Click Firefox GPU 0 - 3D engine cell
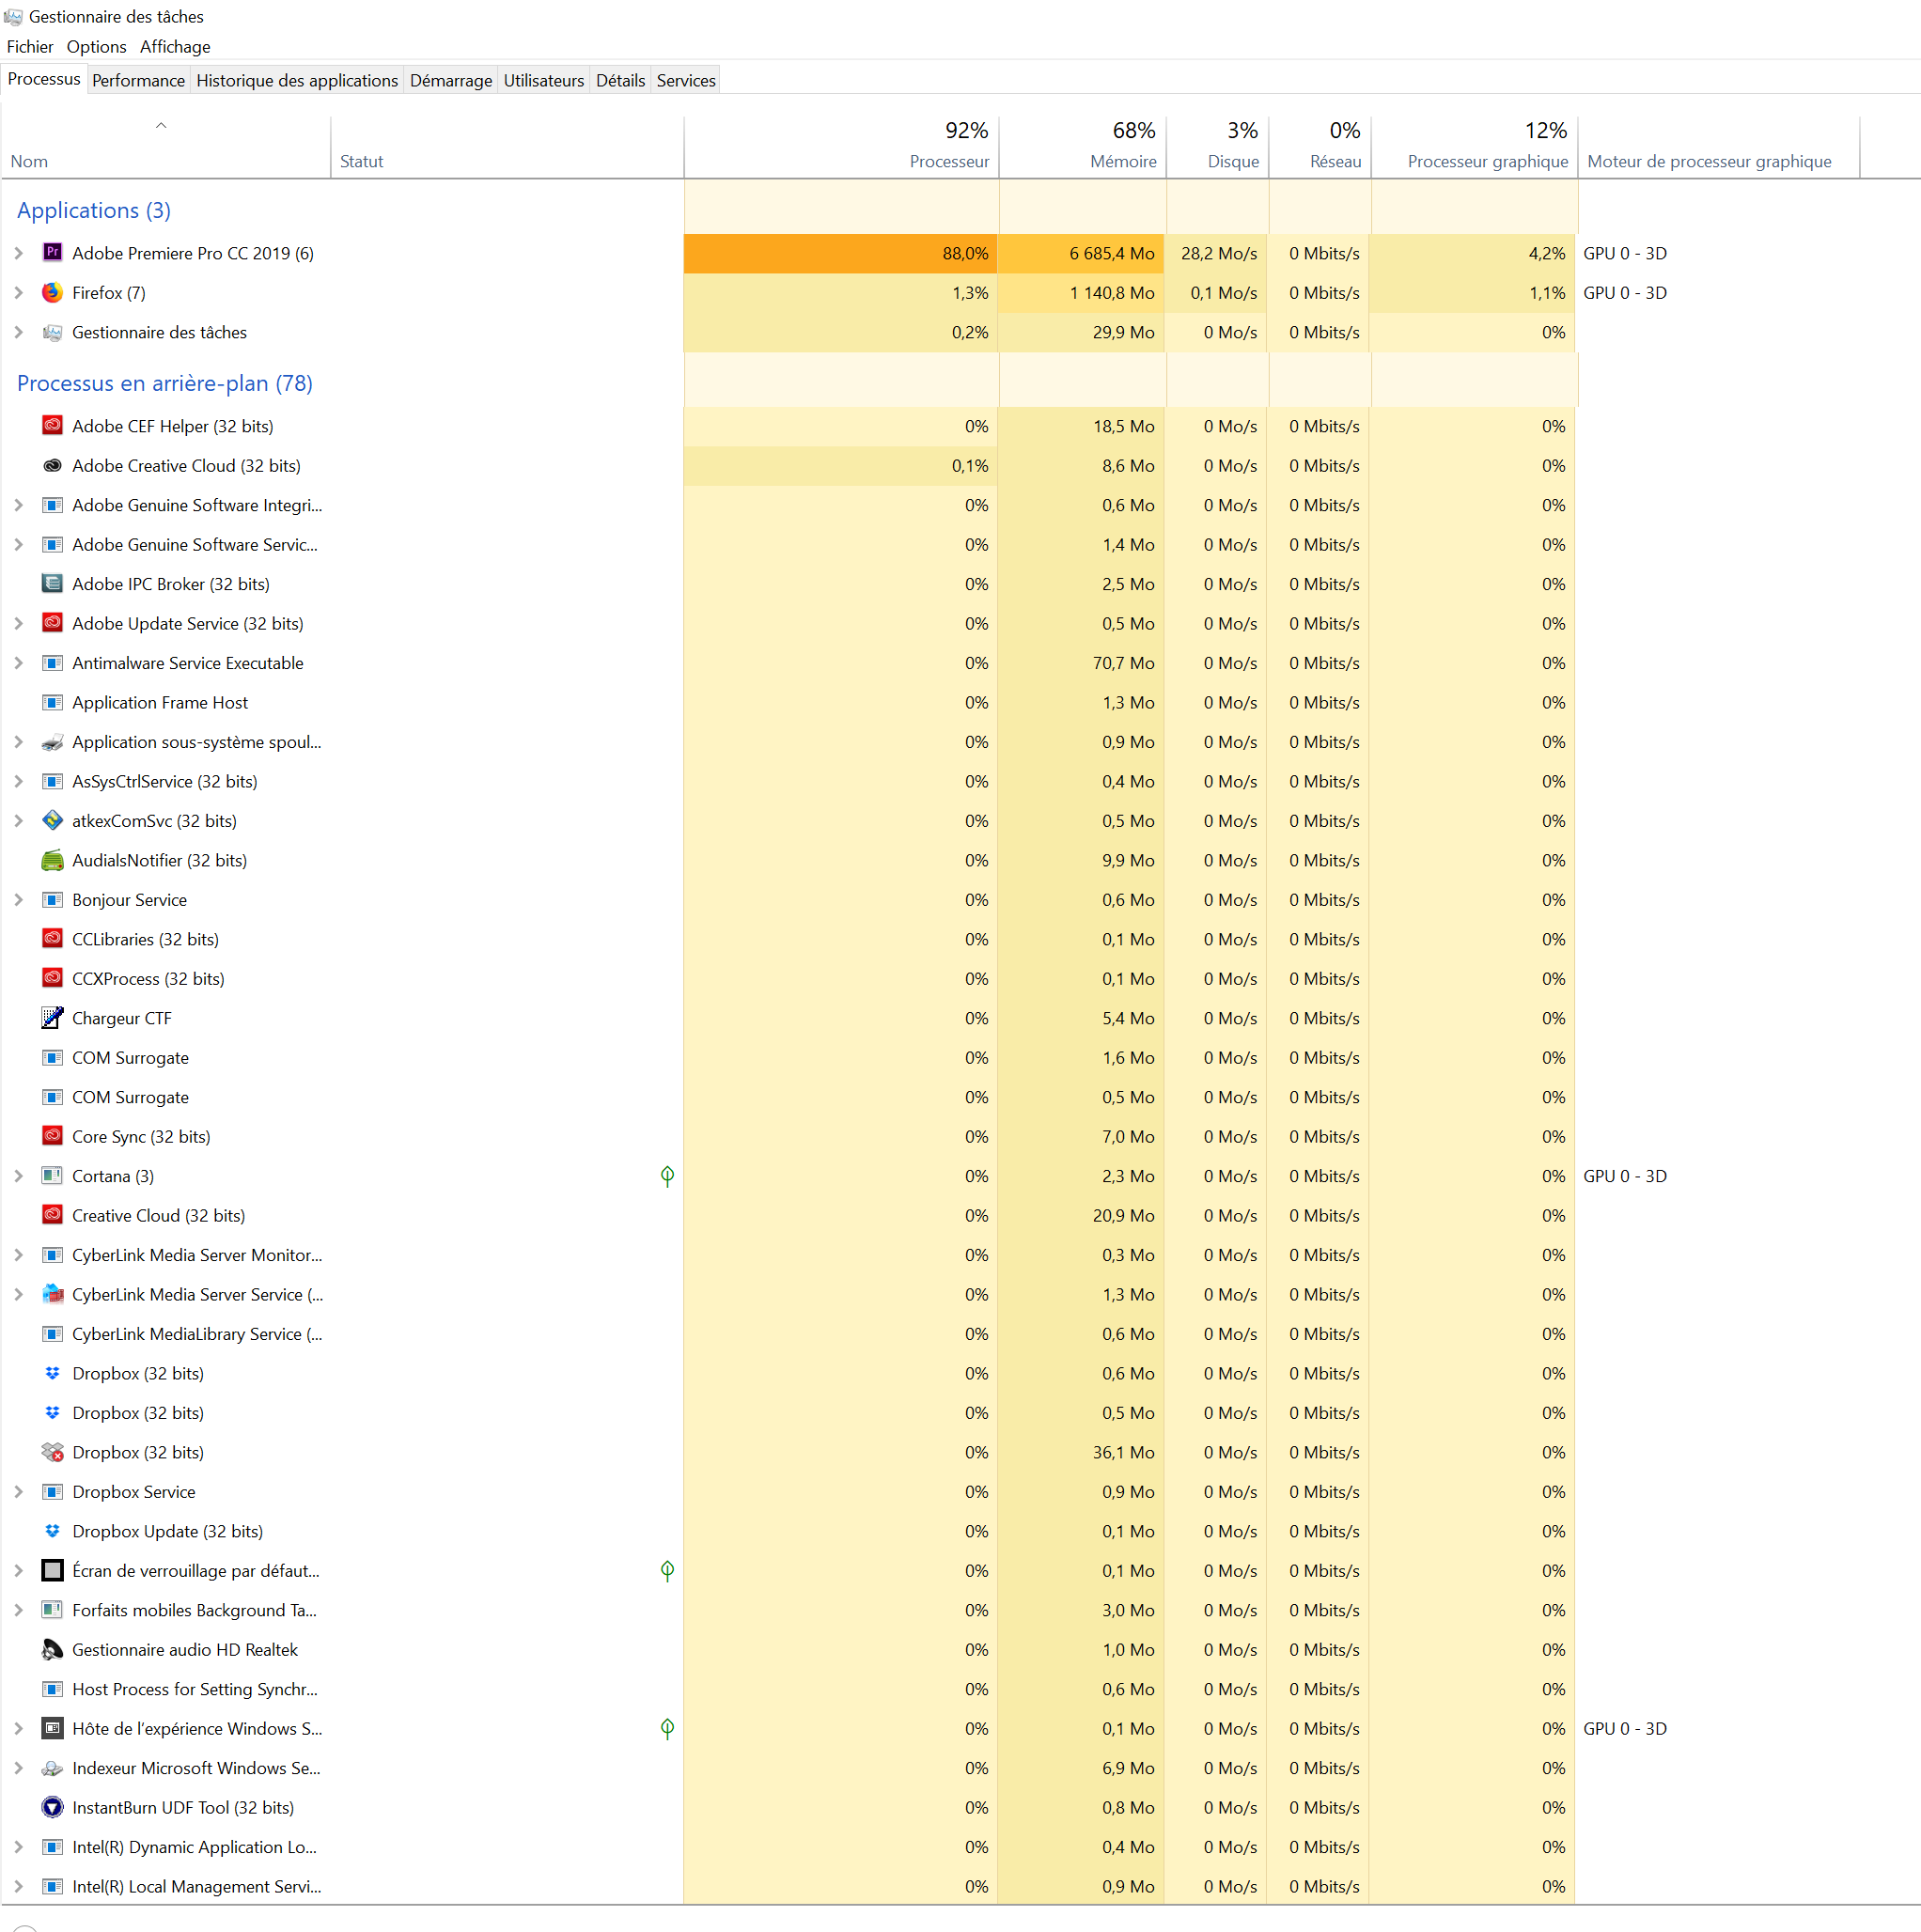The width and height of the screenshot is (1921, 1932). tap(1625, 293)
